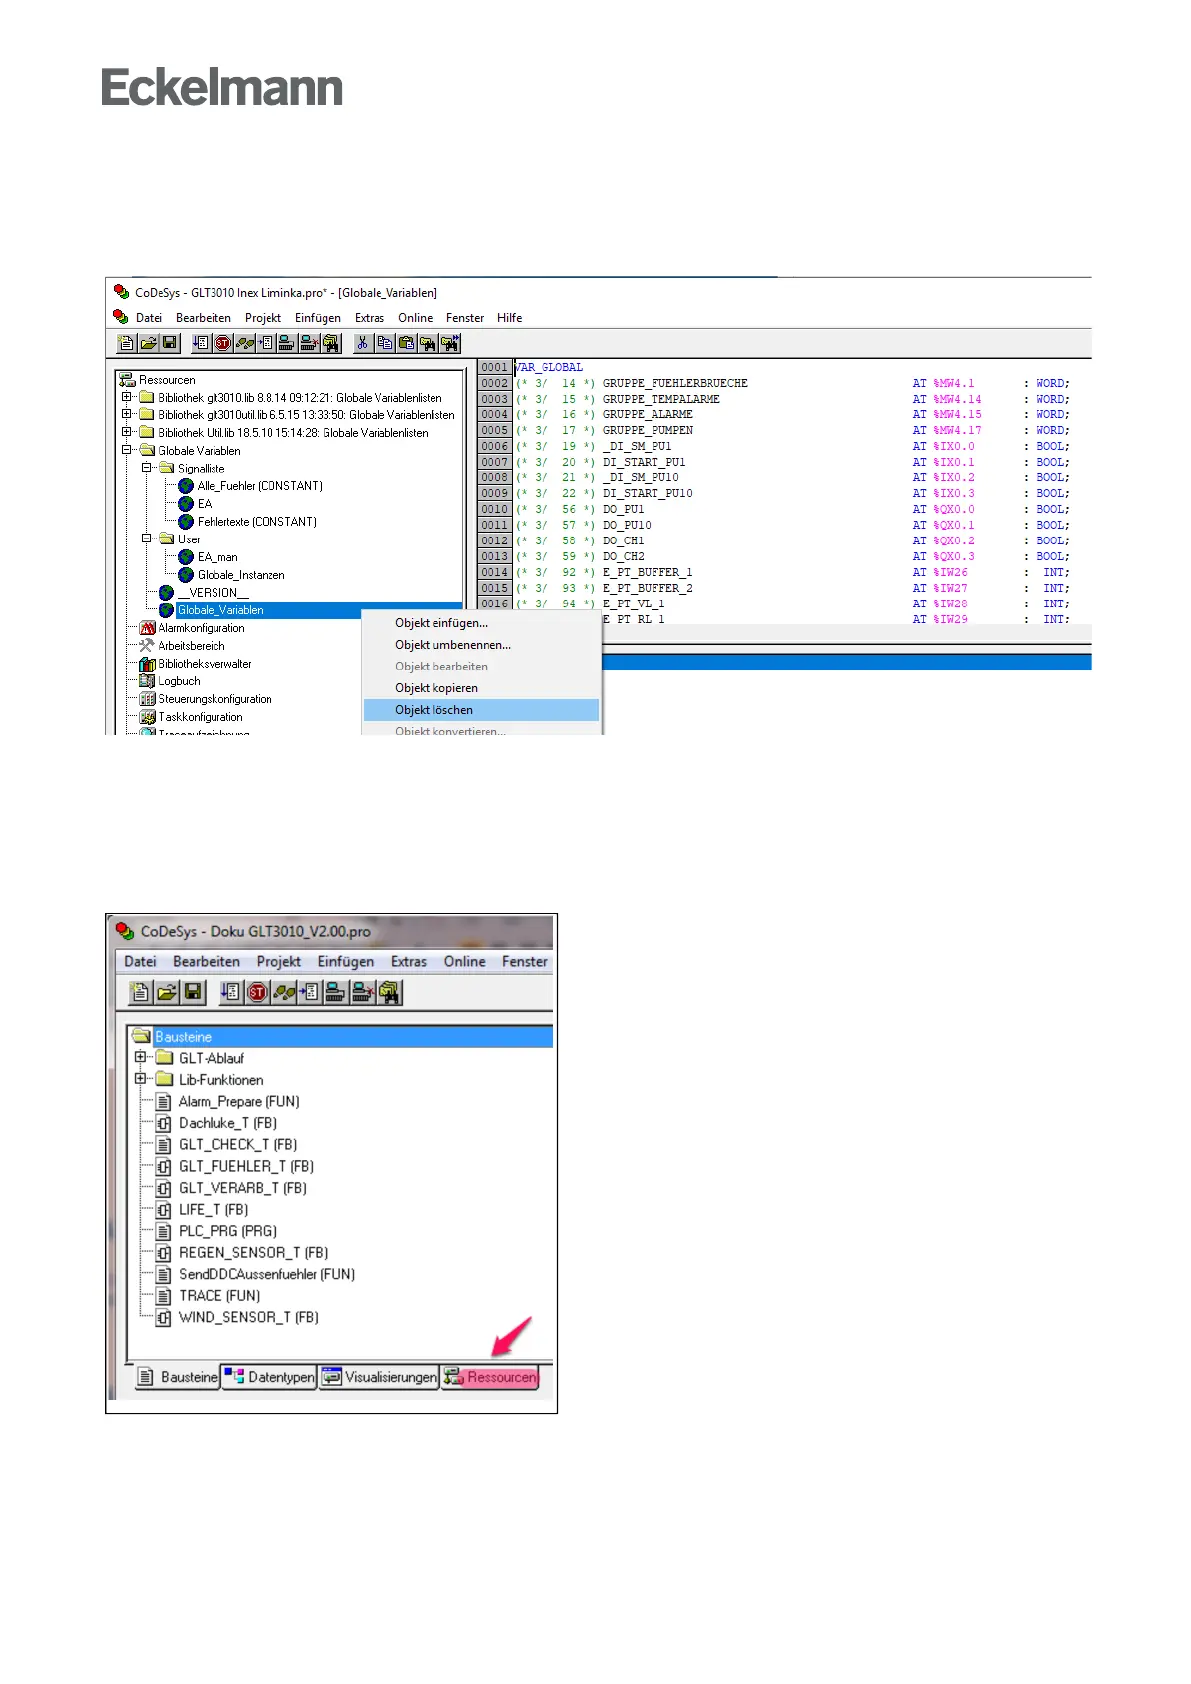Click Logout (Ausloggen) icon in Liminka window toolbar

click(x=310, y=343)
